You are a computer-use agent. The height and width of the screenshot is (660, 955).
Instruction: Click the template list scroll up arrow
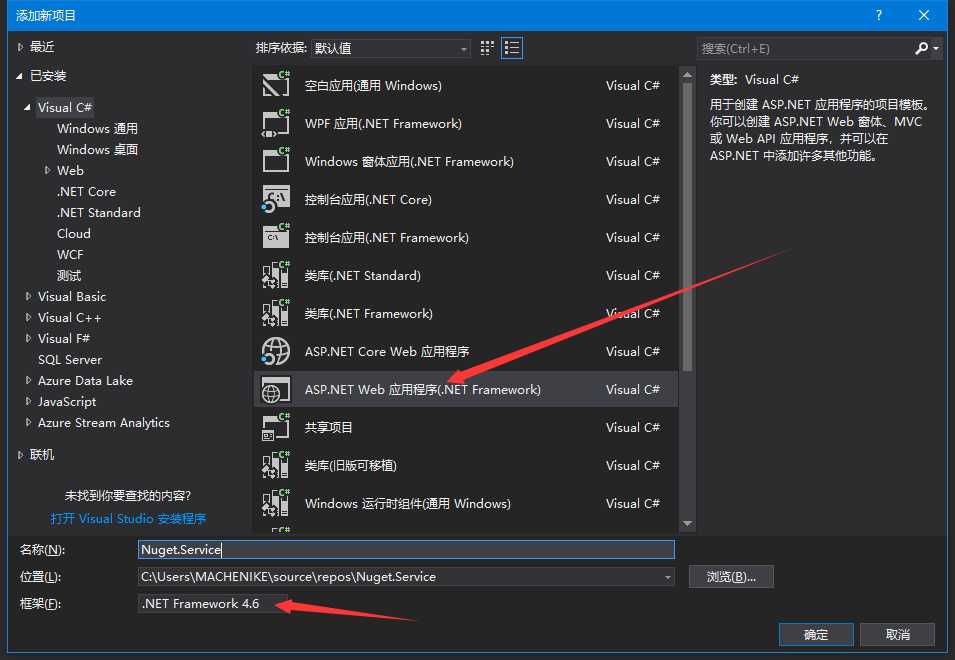click(688, 74)
